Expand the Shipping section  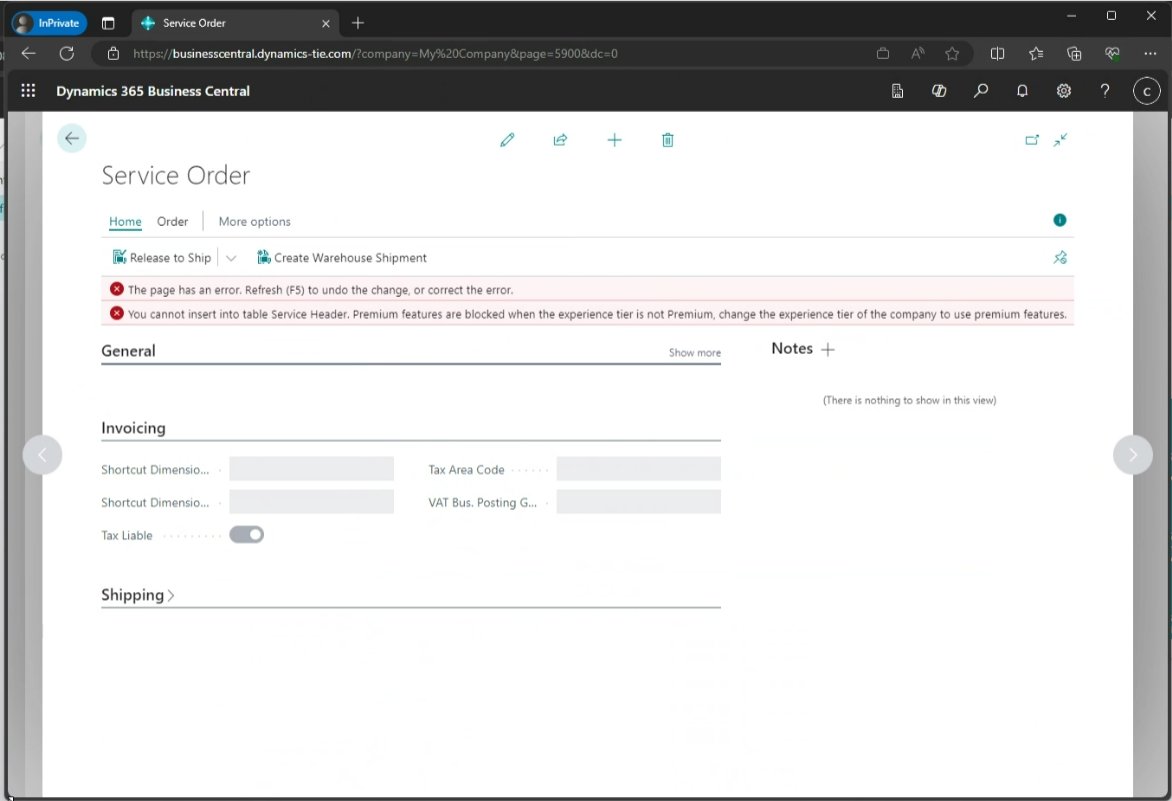(x=138, y=595)
